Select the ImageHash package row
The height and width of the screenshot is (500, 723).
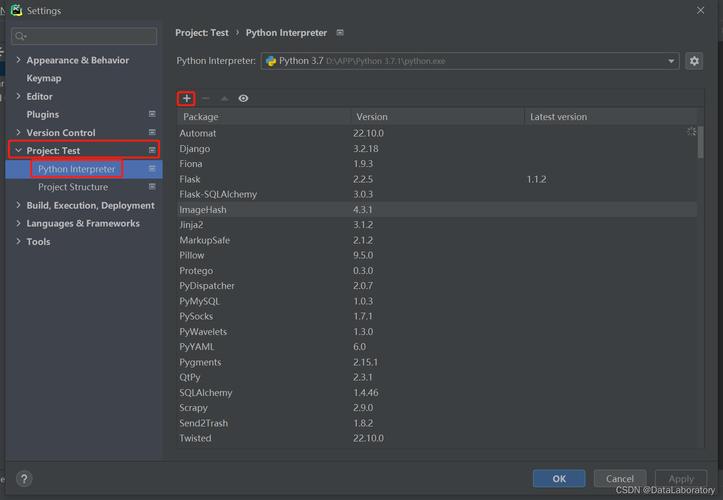(x=437, y=209)
